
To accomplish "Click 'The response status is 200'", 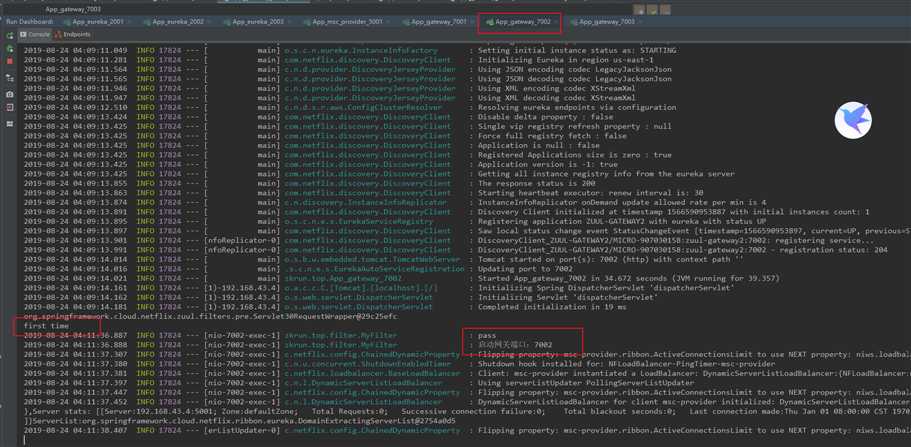I will coord(536,183).
